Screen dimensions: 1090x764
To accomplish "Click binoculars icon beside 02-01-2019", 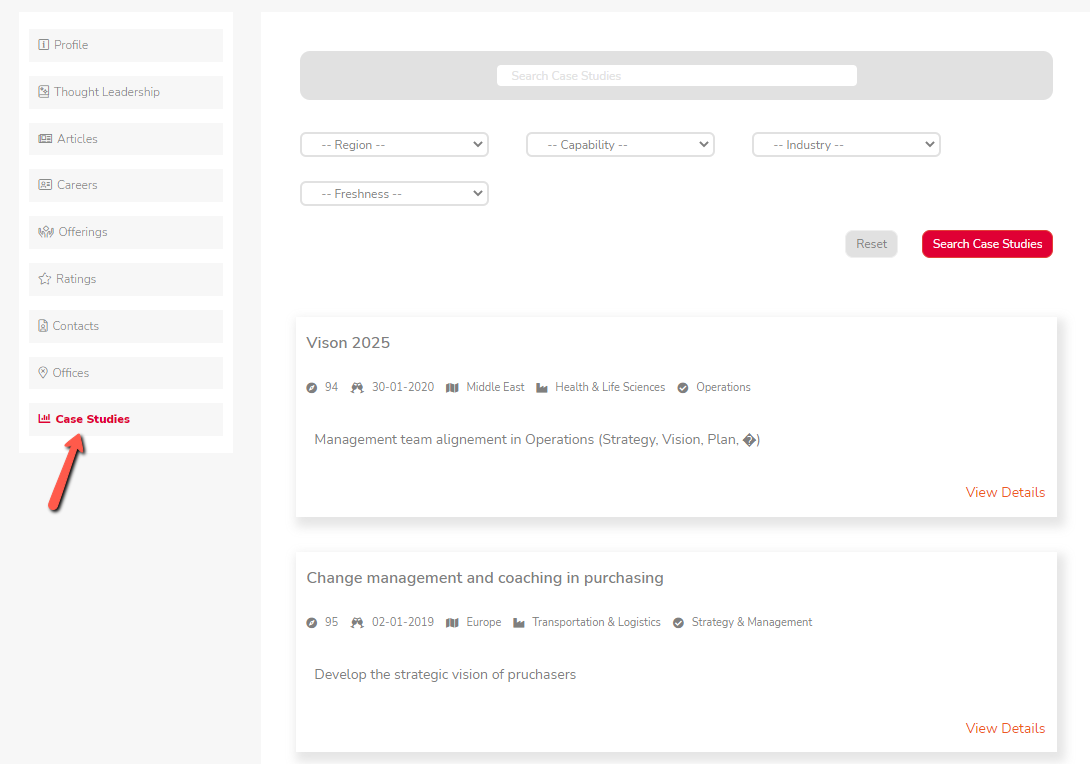I will 357,623.
